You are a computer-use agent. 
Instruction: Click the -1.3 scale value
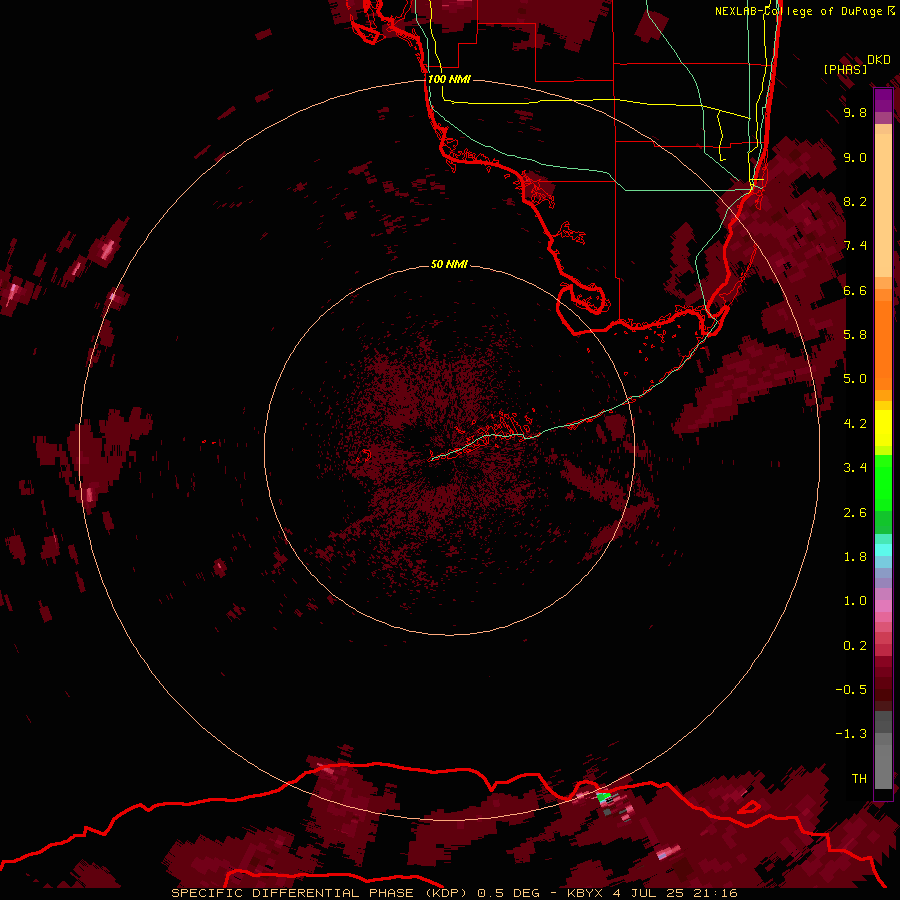851,734
